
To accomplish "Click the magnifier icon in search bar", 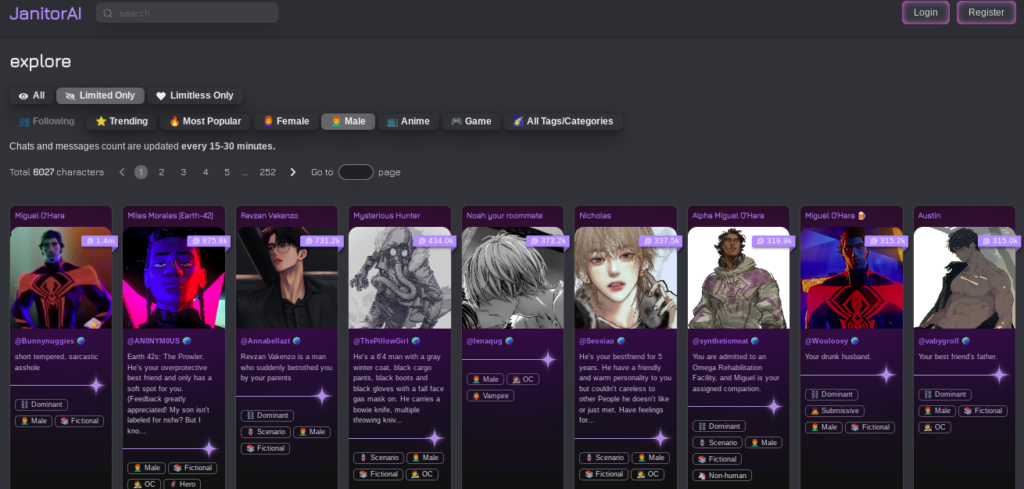I will pos(108,13).
